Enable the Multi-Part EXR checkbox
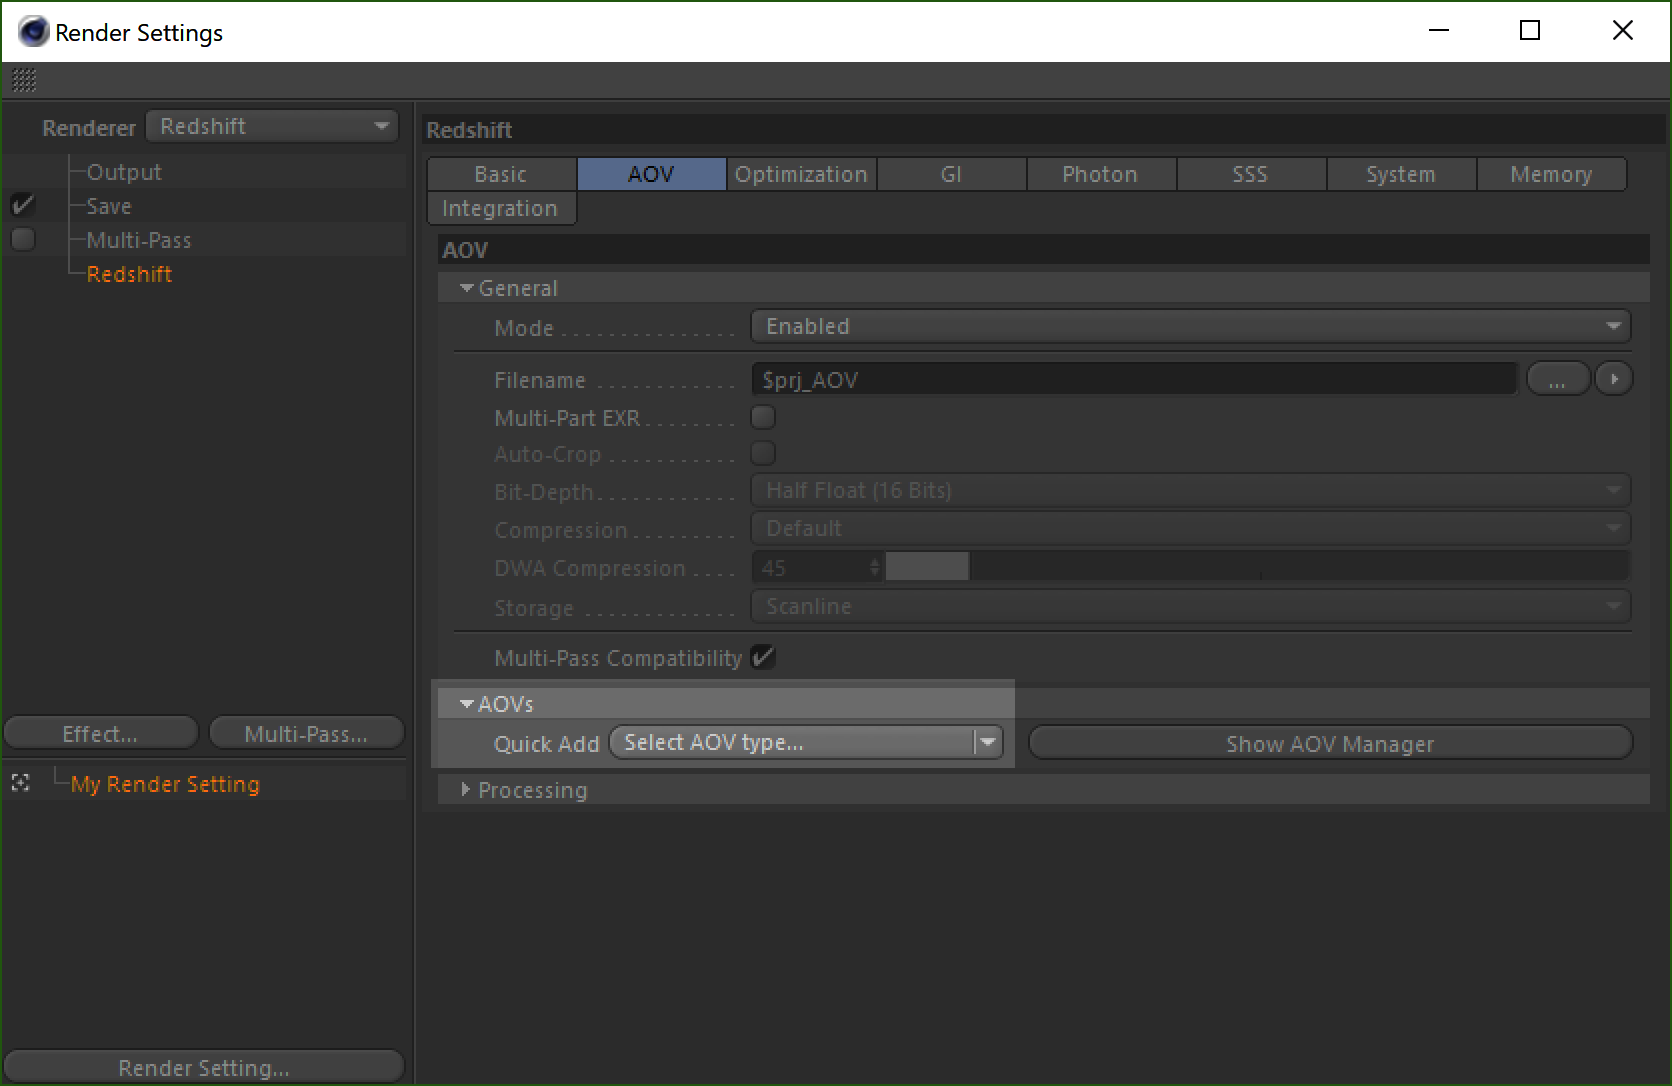Viewport: 1672px width, 1086px height. pos(763,417)
